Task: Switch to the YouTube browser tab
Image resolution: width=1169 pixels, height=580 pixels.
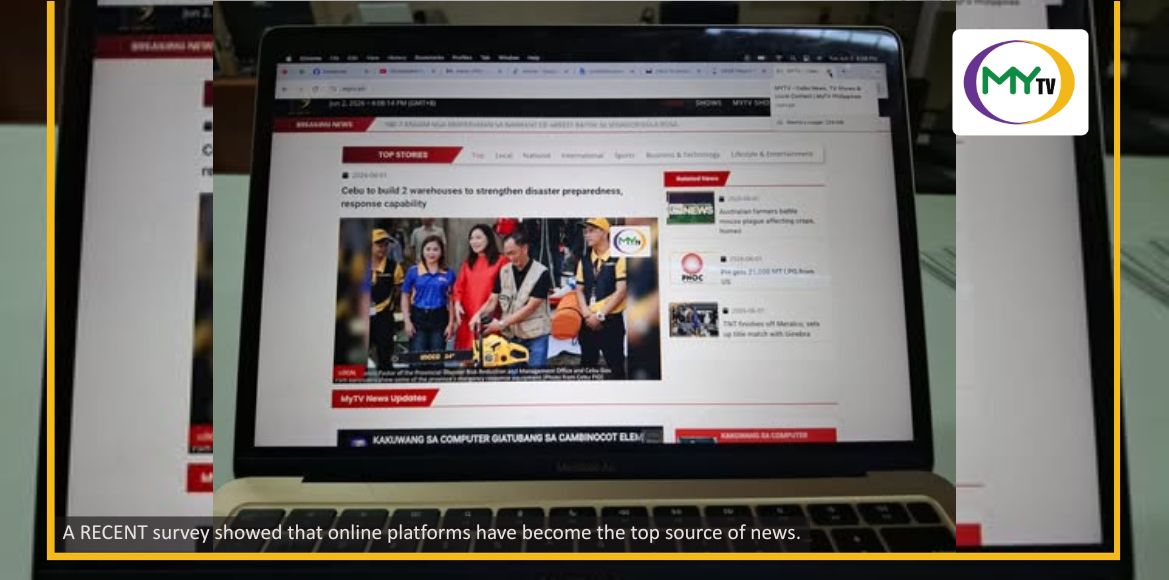Action: tap(407, 71)
